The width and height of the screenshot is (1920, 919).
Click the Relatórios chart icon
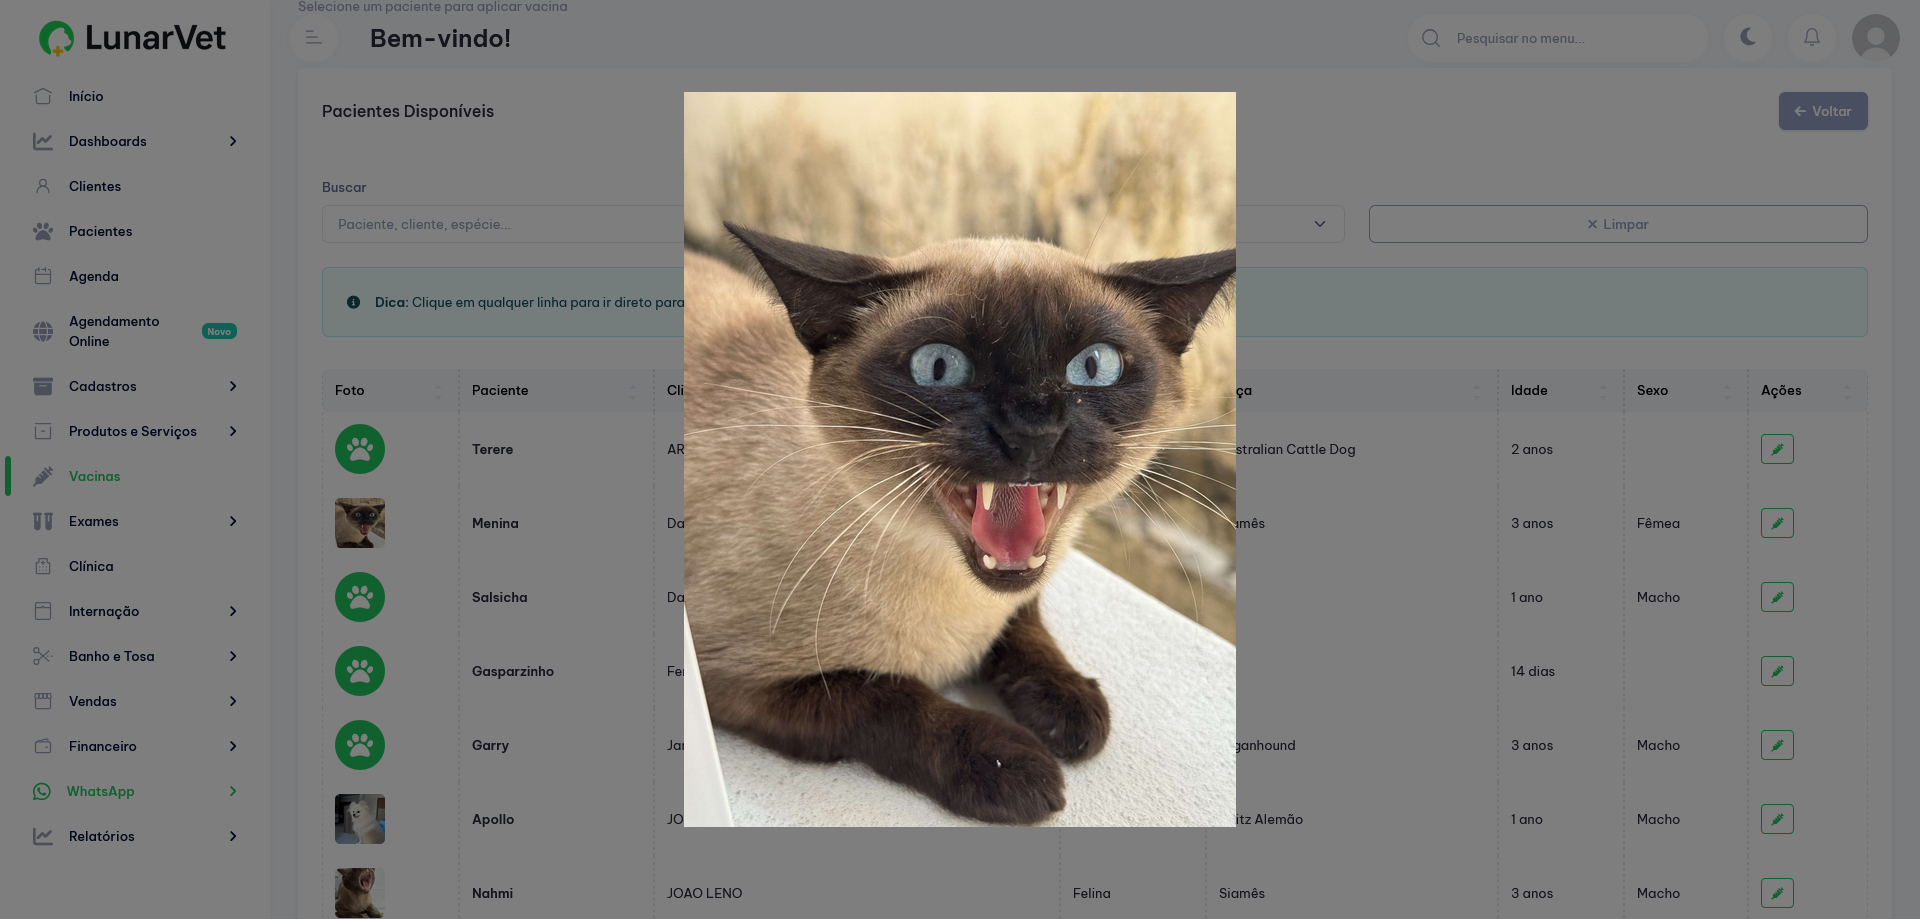click(x=43, y=836)
